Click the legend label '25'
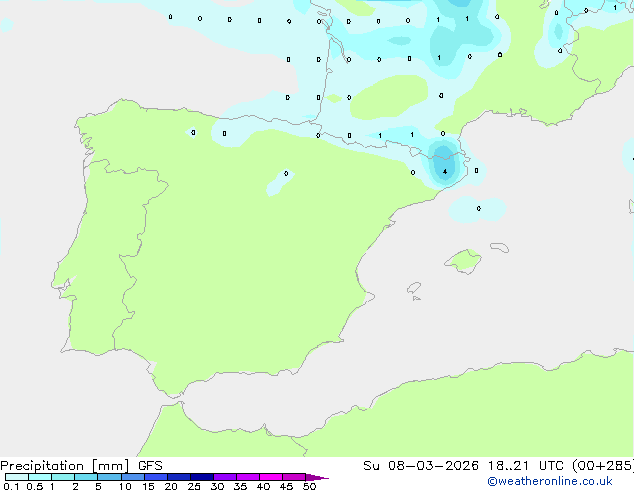 coord(194,486)
